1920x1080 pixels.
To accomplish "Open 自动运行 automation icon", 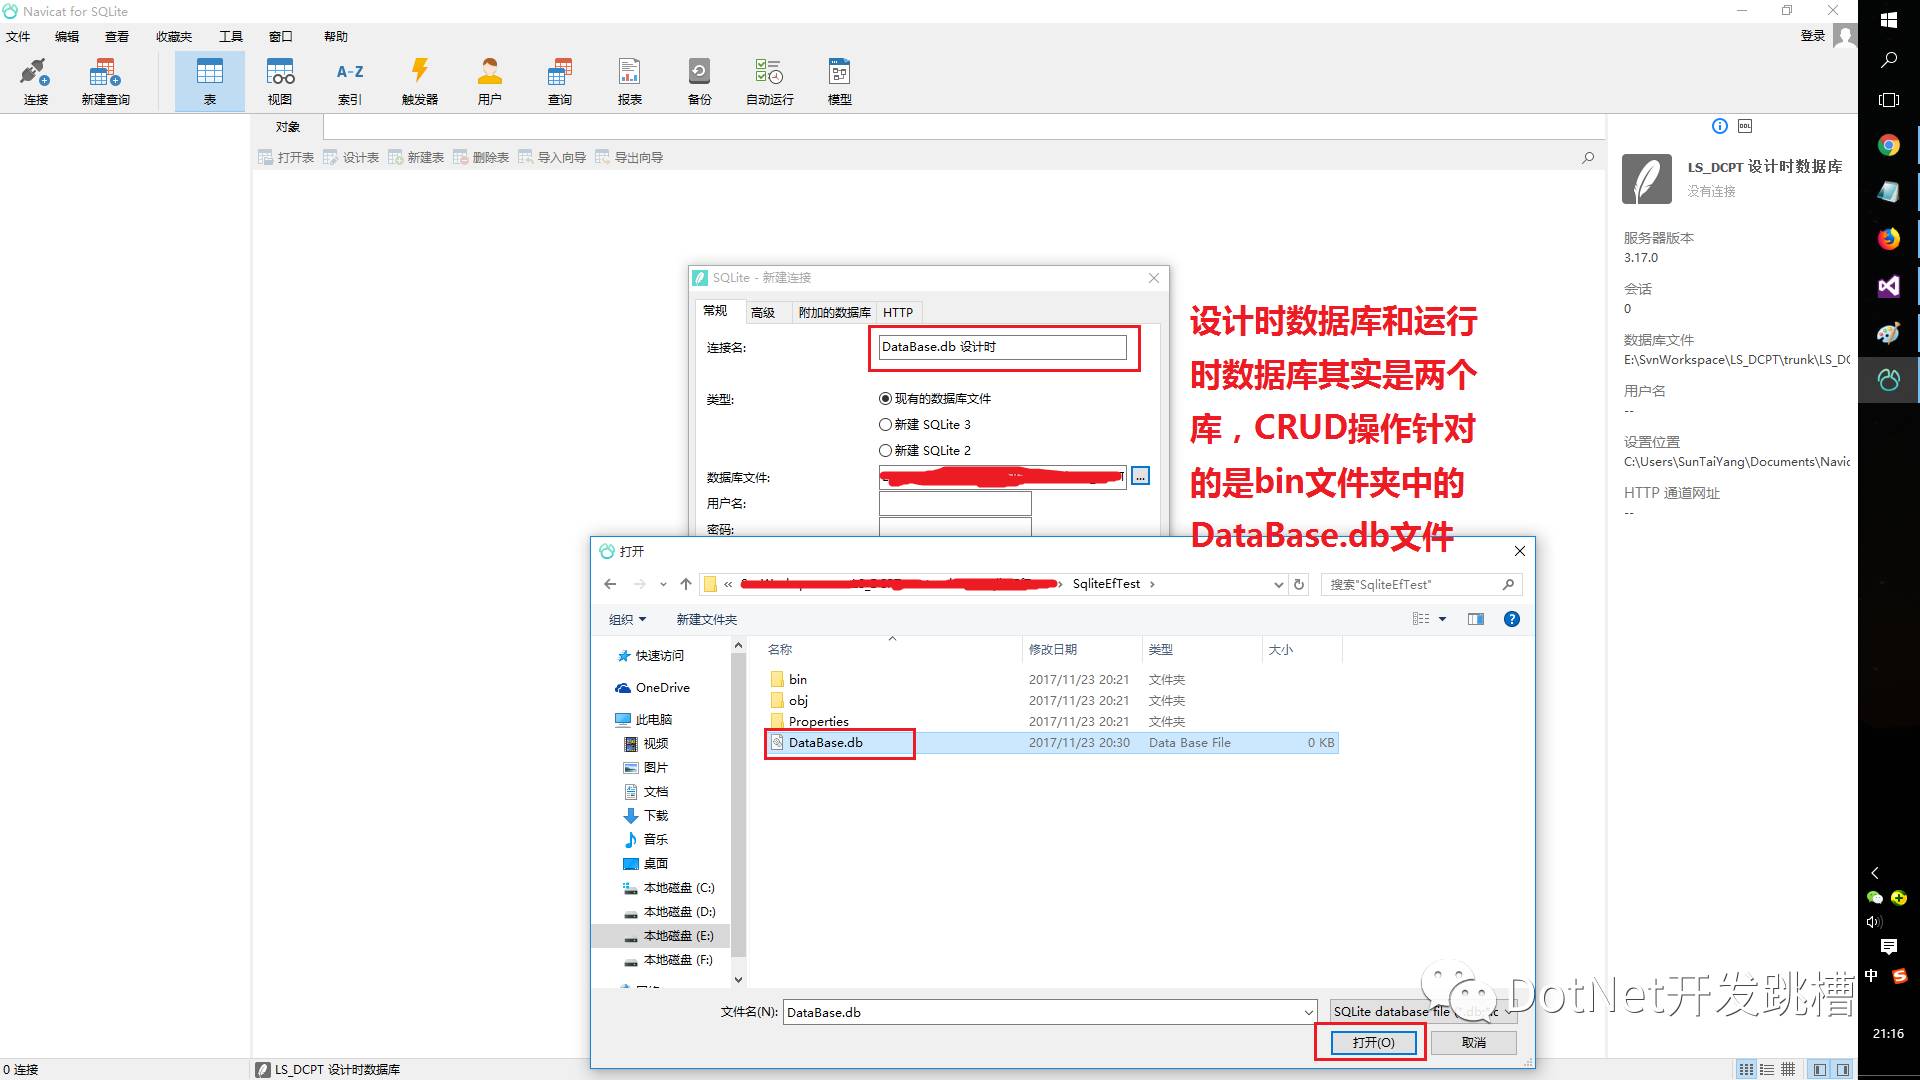I will [x=770, y=81].
